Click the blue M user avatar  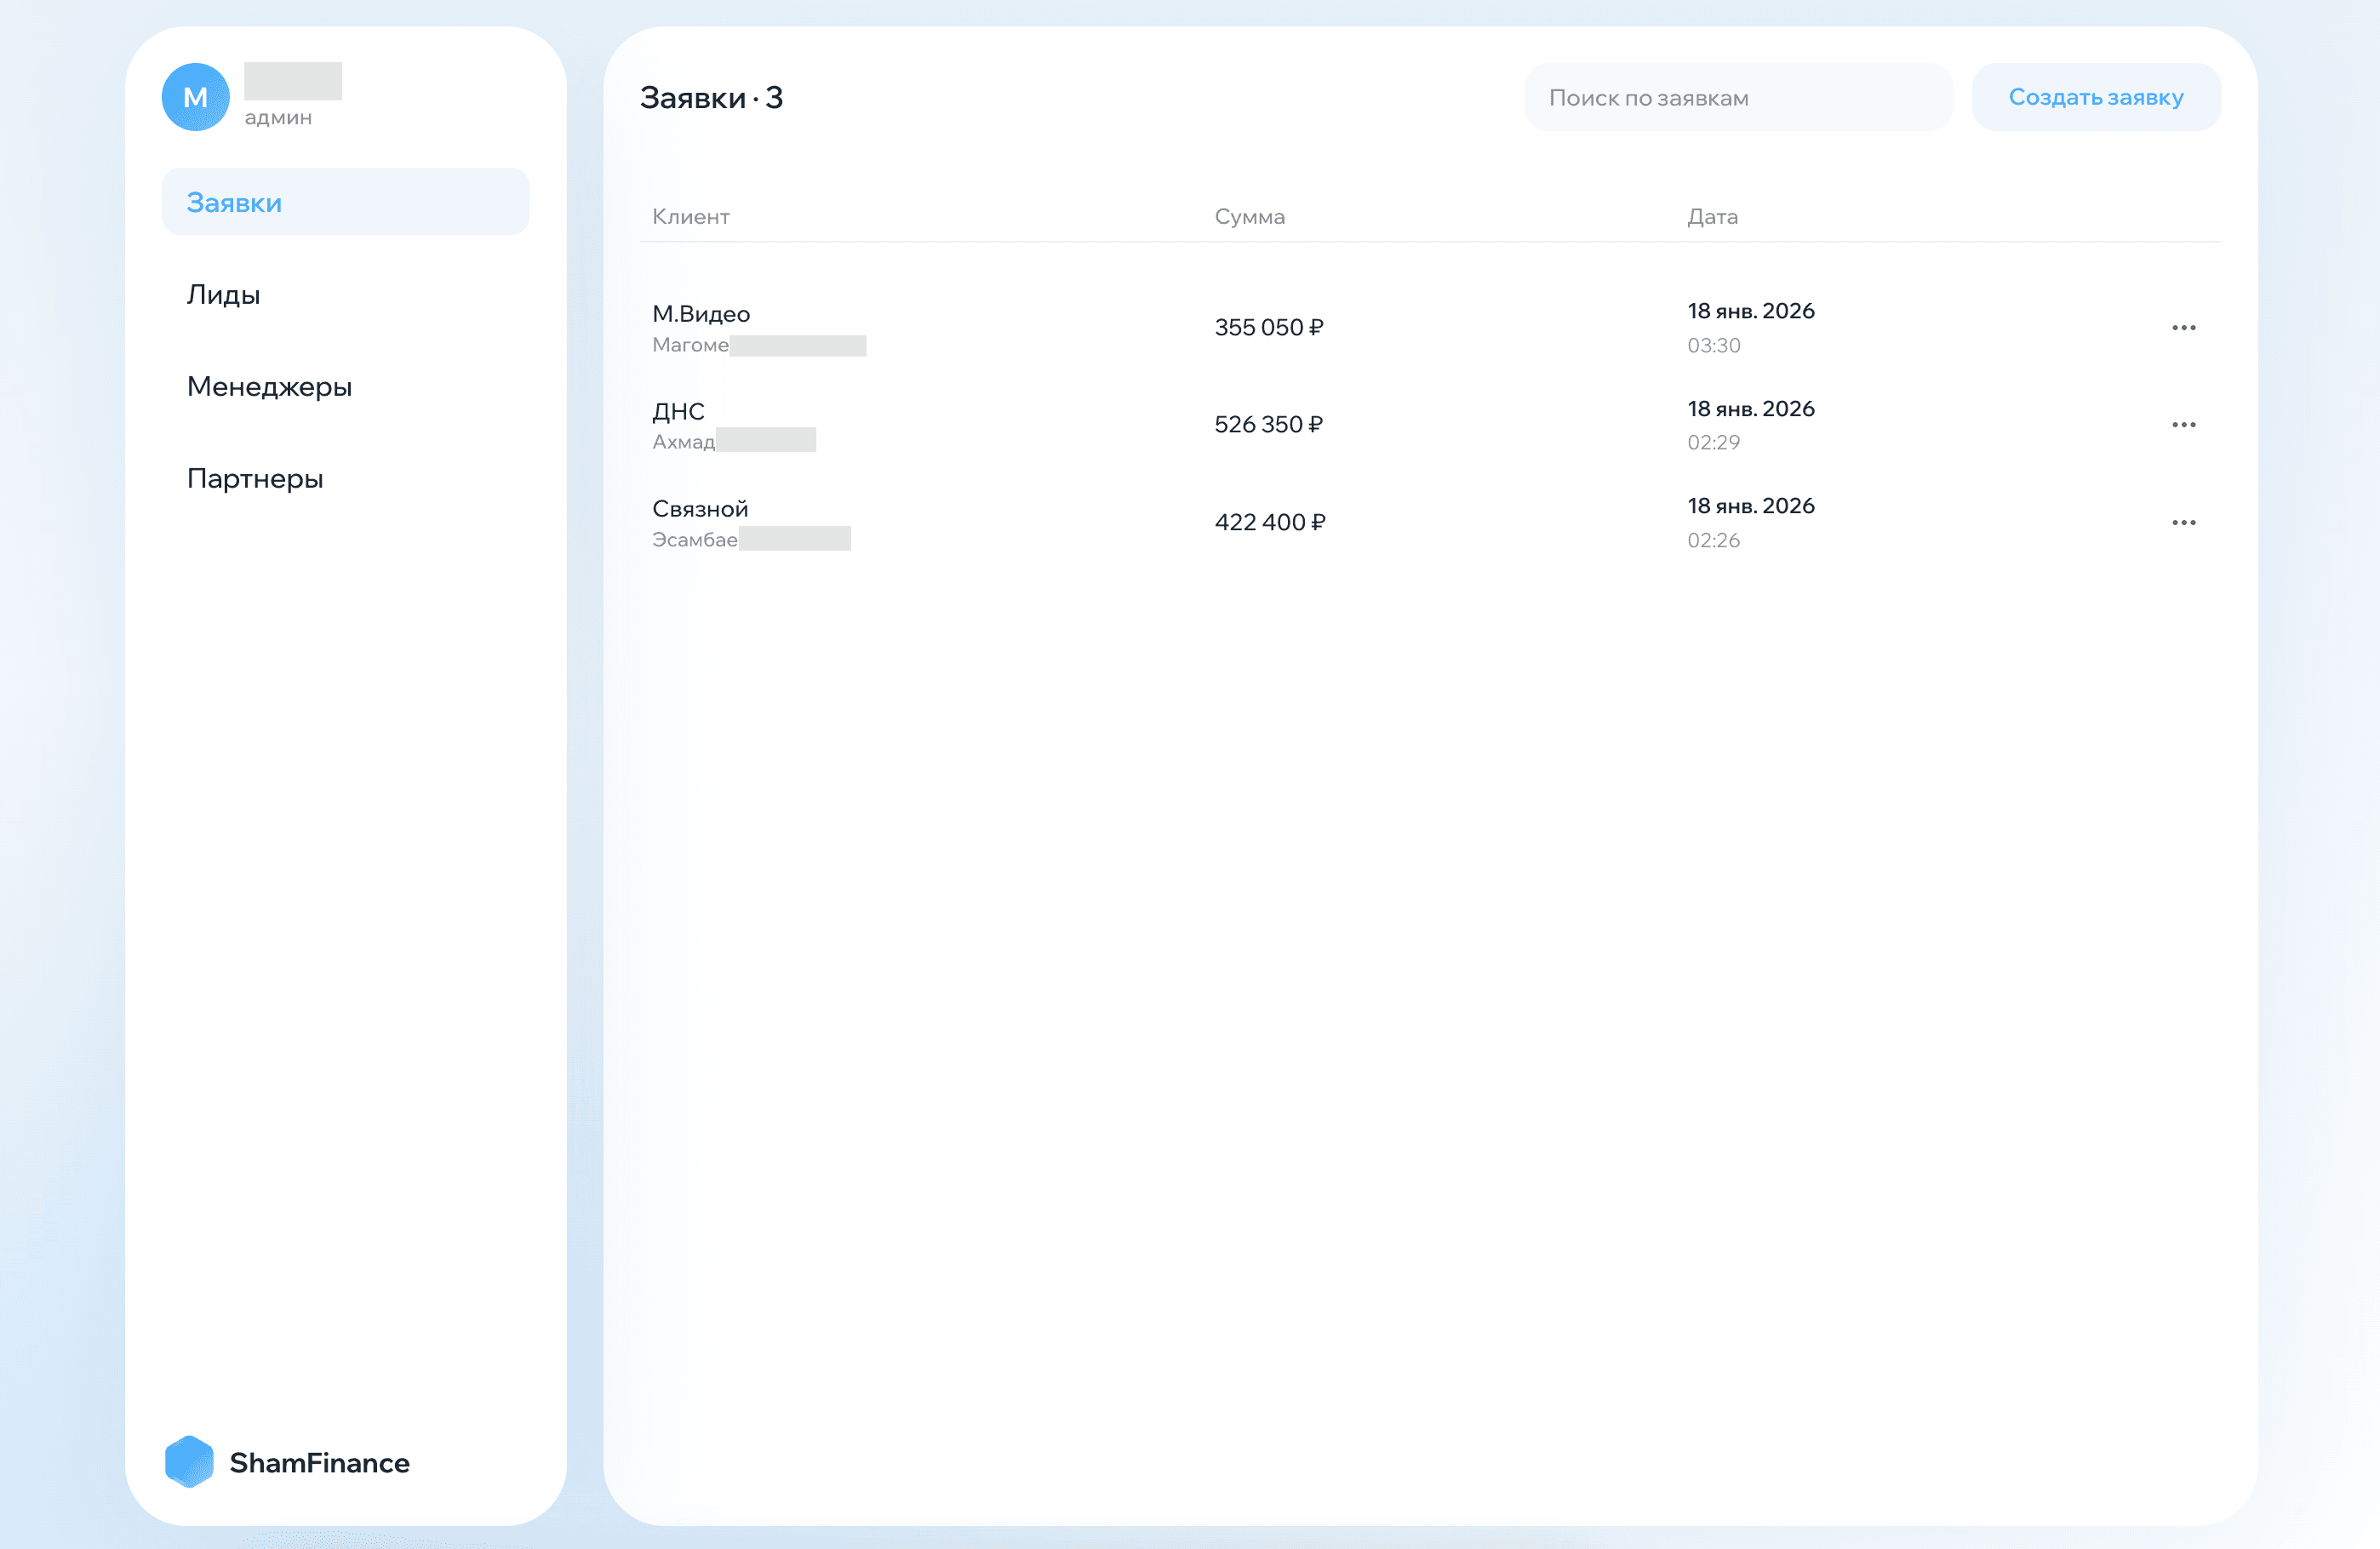[195, 97]
